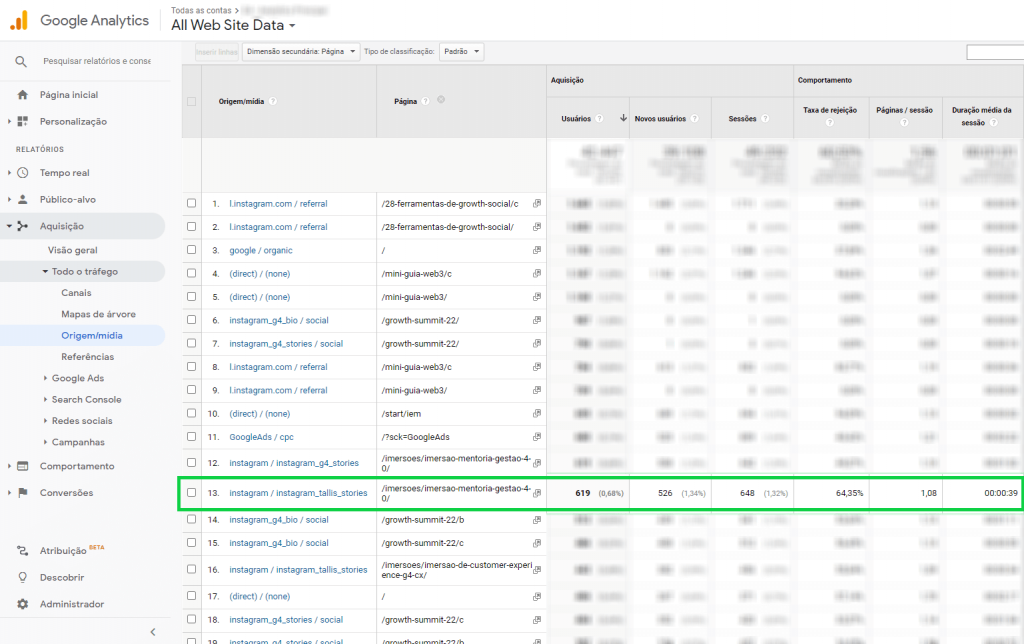Click the Tempo real clock icon

pos(23,173)
